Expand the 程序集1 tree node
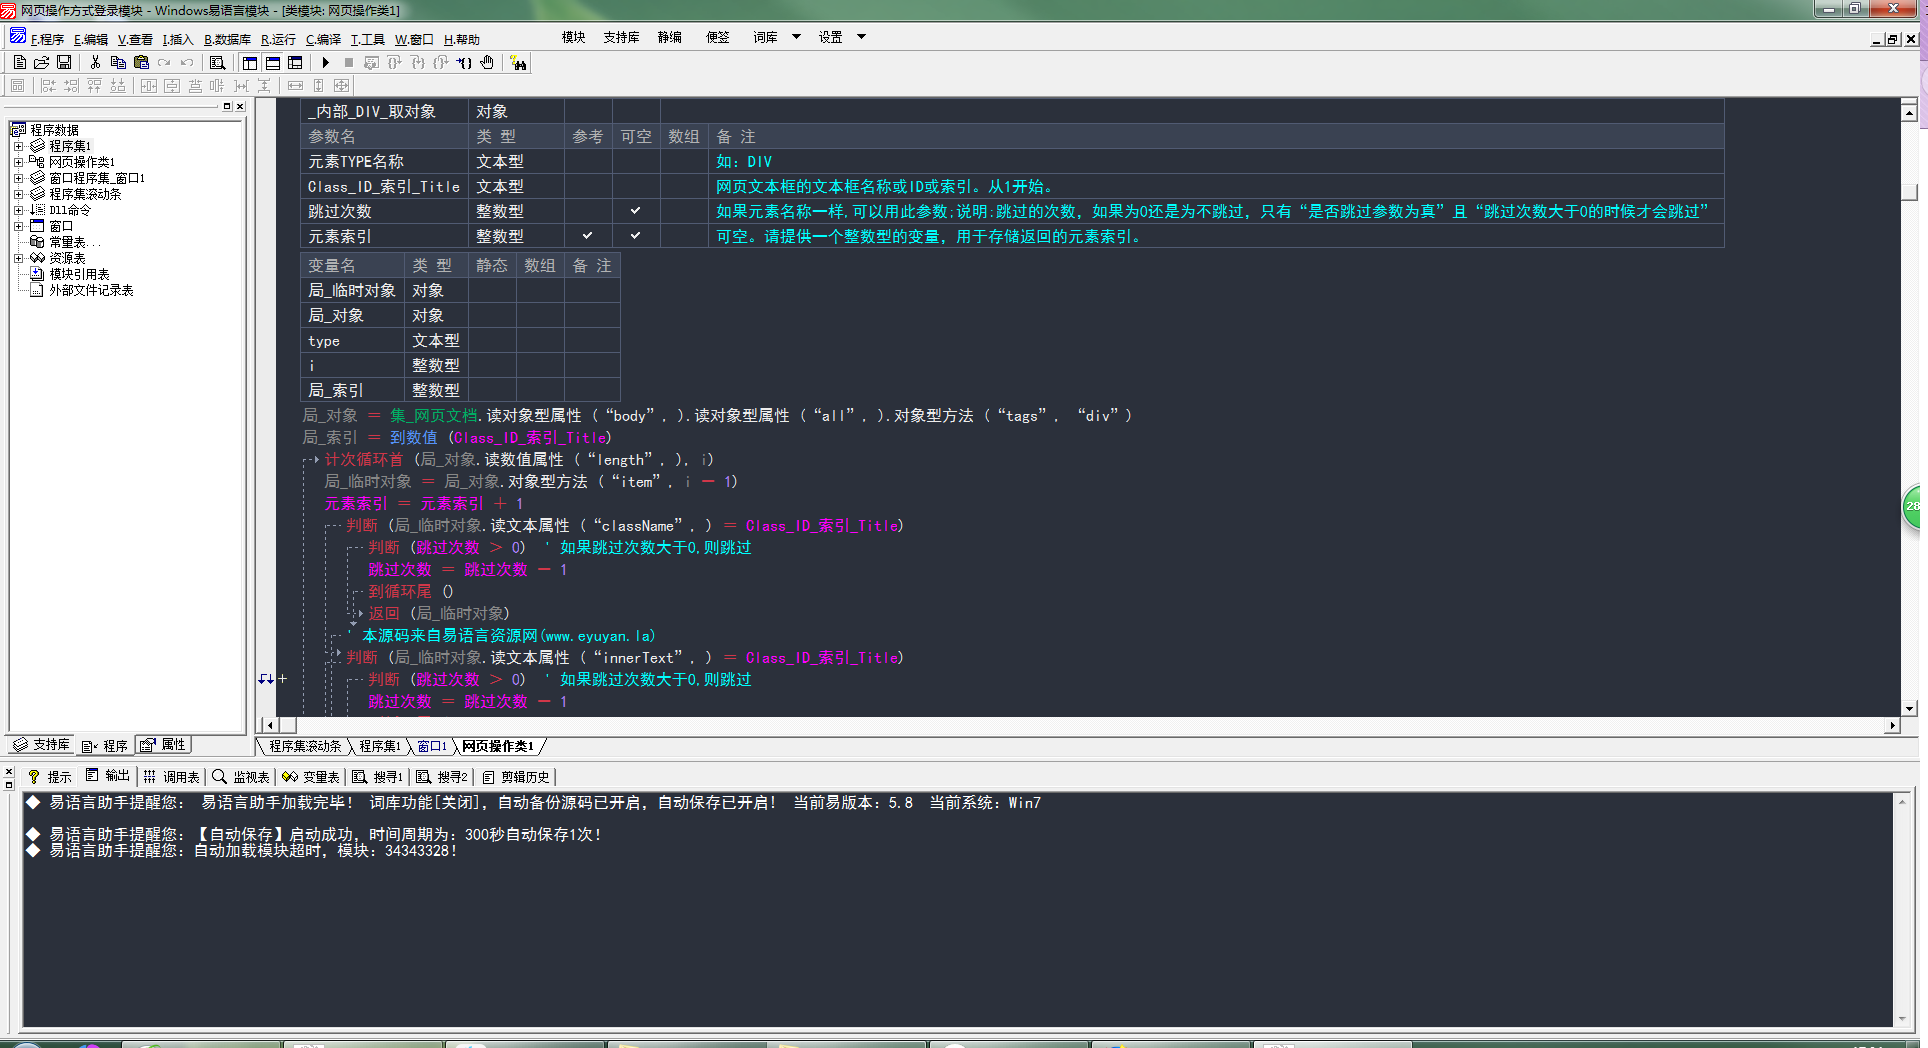The image size is (1928, 1048). click(x=18, y=146)
